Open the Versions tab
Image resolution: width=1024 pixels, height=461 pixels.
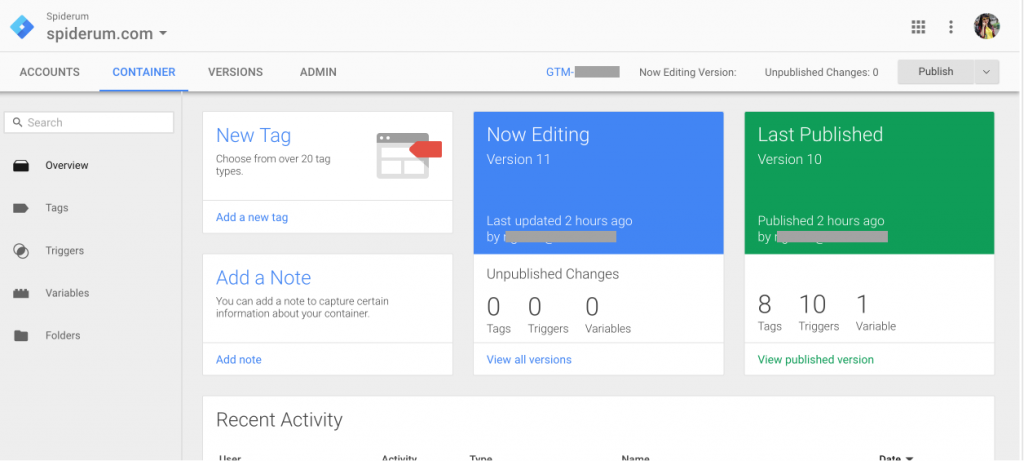235,72
